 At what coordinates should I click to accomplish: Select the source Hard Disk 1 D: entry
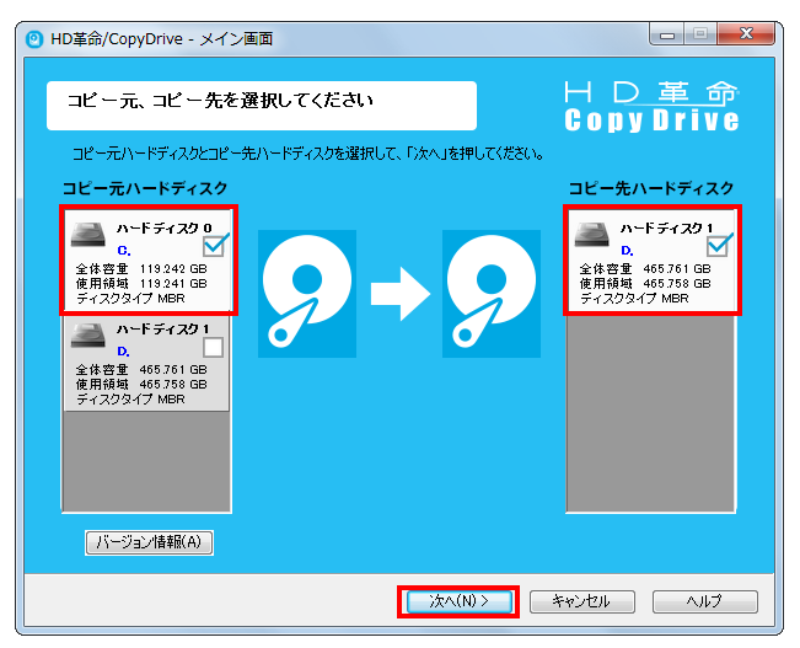tap(147, 363)
